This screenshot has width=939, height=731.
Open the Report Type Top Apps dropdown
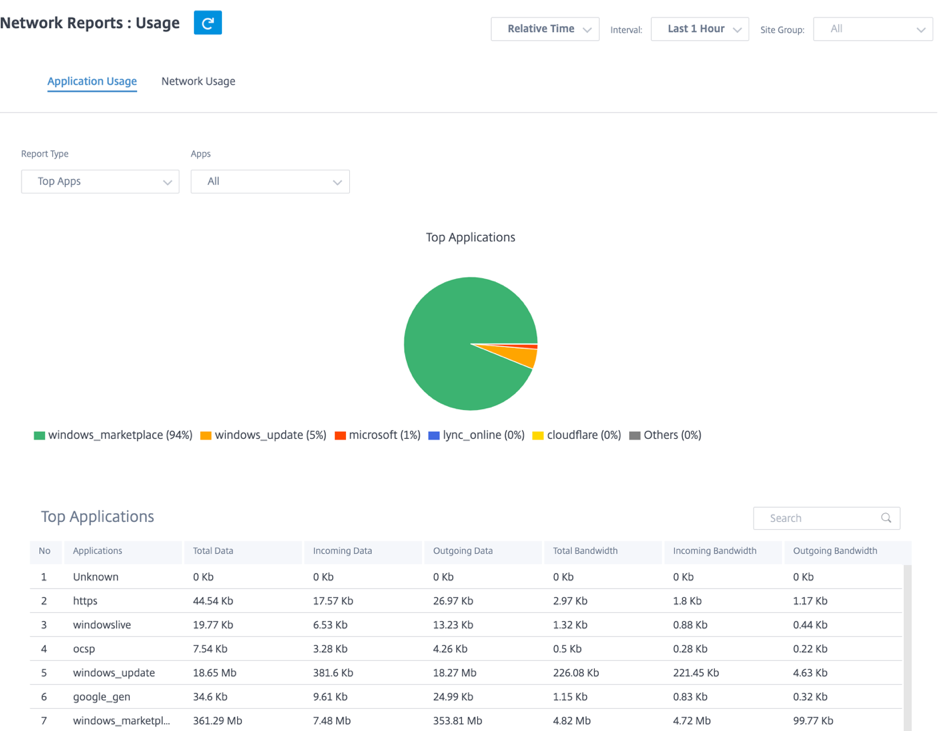pos(100,181)
